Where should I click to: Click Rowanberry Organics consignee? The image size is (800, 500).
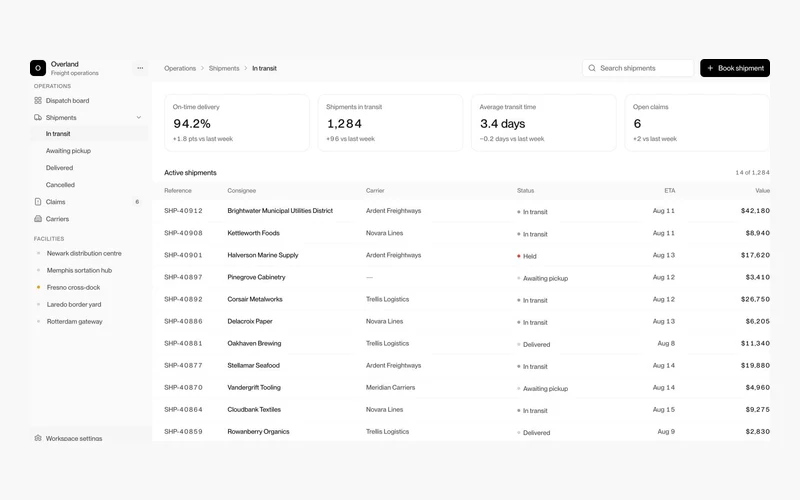click(258, 432)
